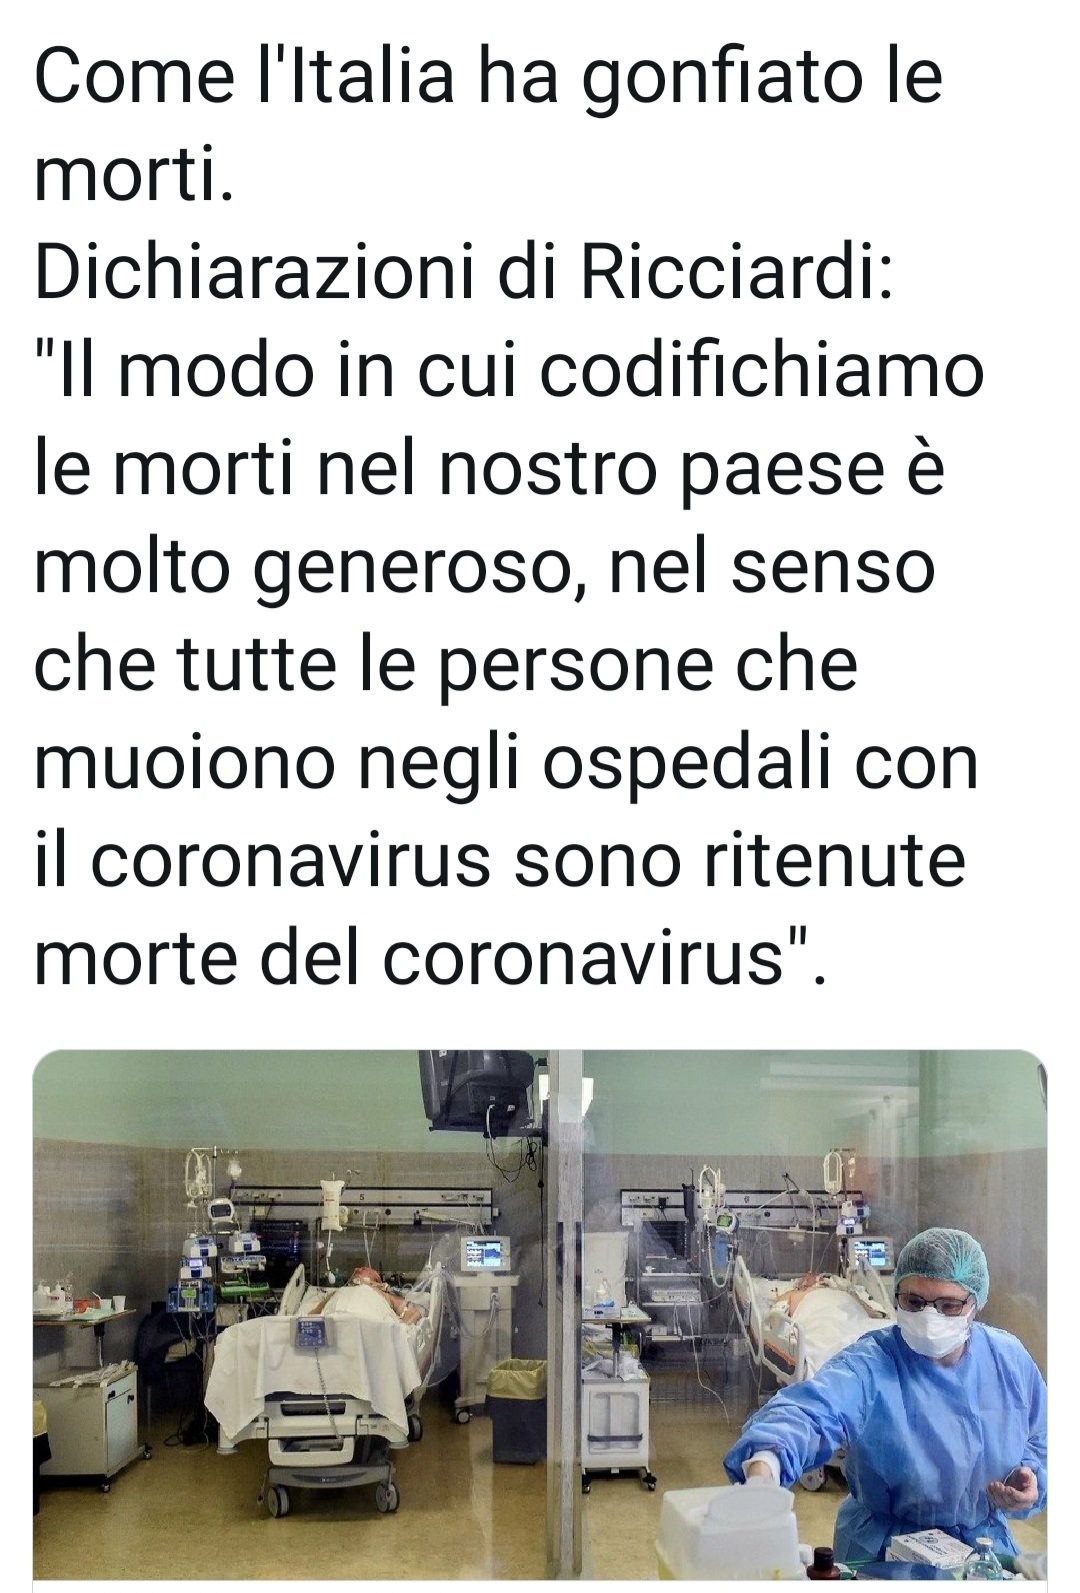Tap the headline "Come l'Italia ha gonfiato le"
The width and height of the screenshot is (1080, 1593).
click(x=489, y=80)
